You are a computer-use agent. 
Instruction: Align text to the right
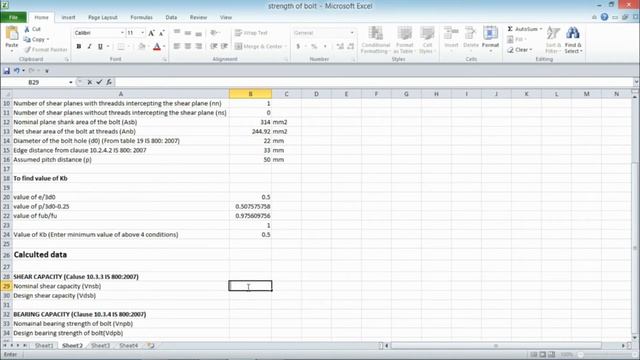(x=199, y=47)
